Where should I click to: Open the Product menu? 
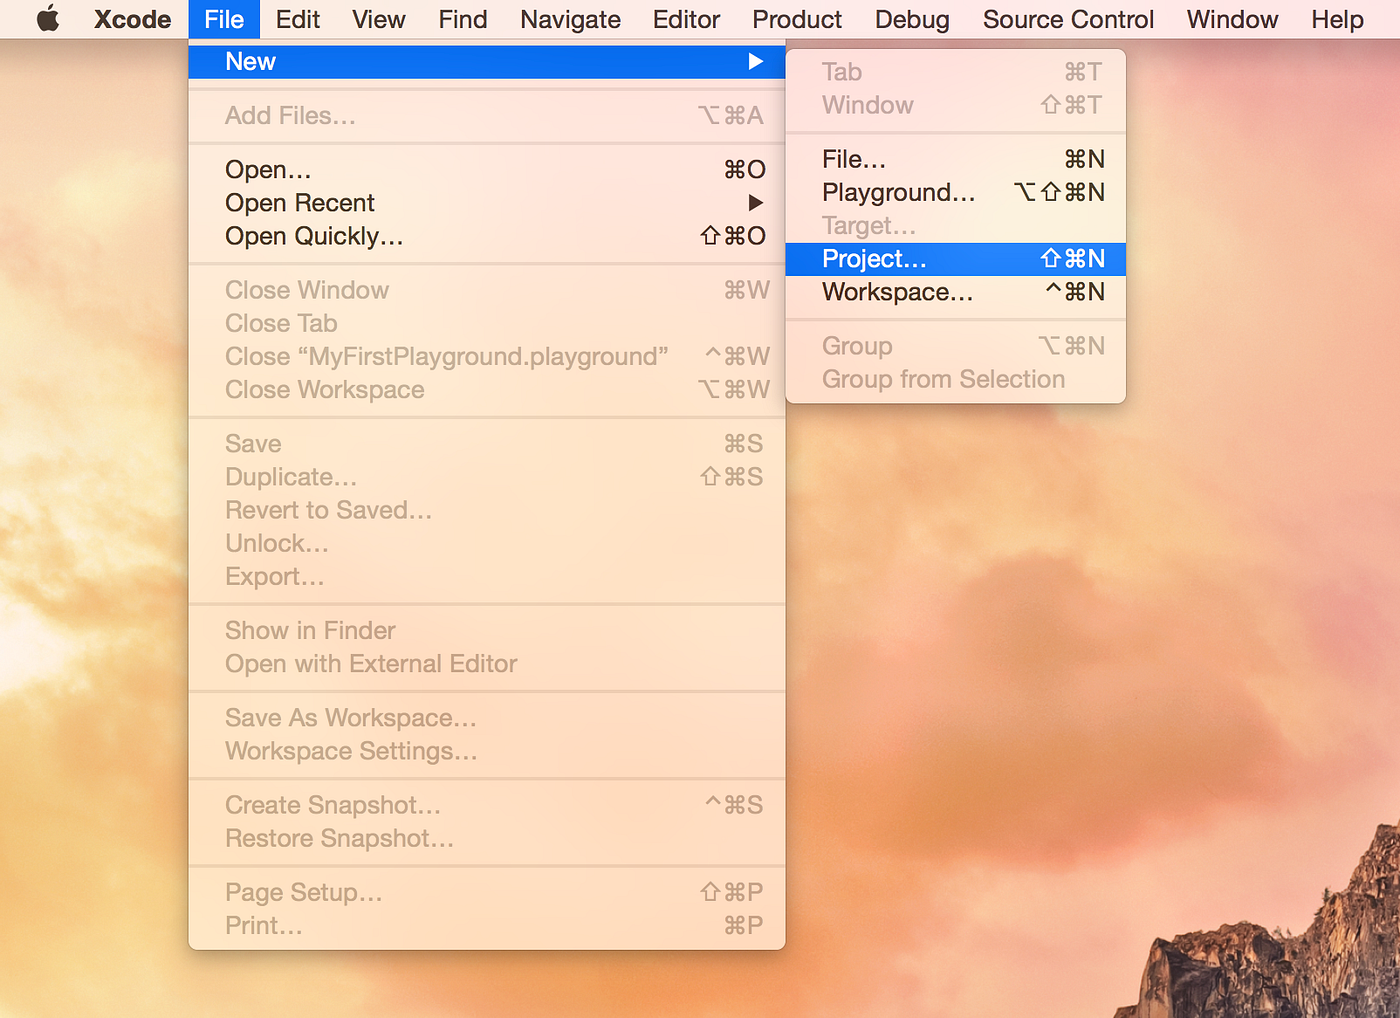797,19
